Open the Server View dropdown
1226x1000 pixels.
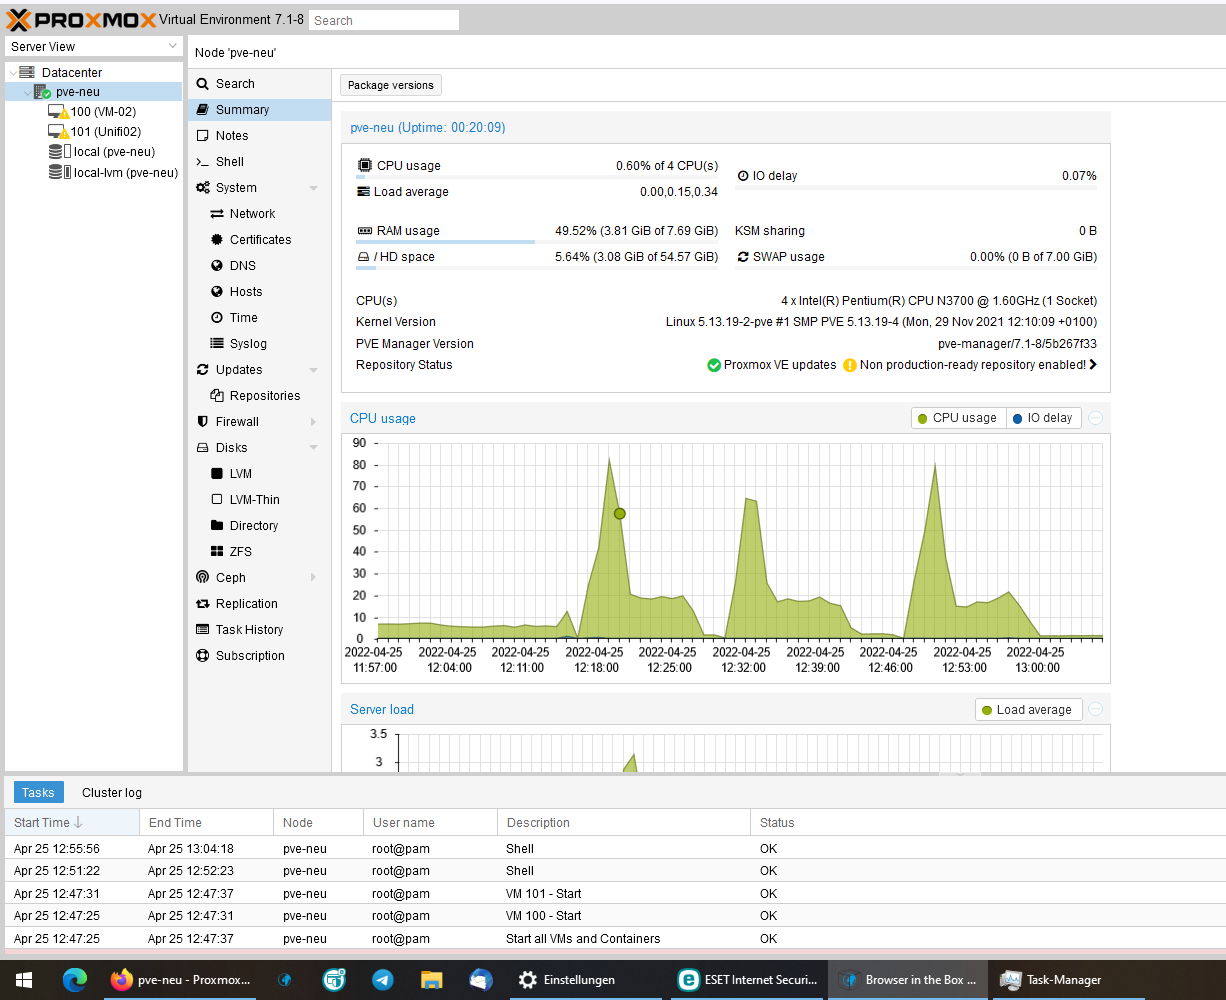point(94,47)
